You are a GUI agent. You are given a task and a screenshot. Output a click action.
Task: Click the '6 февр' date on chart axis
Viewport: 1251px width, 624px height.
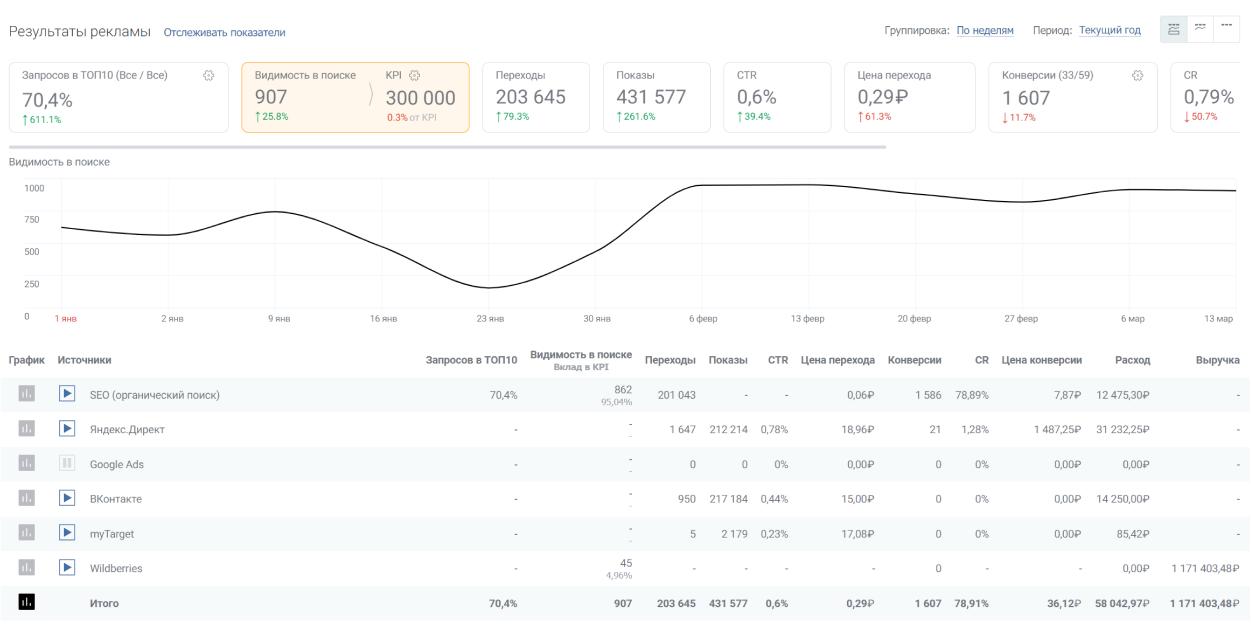pos(703,319)
